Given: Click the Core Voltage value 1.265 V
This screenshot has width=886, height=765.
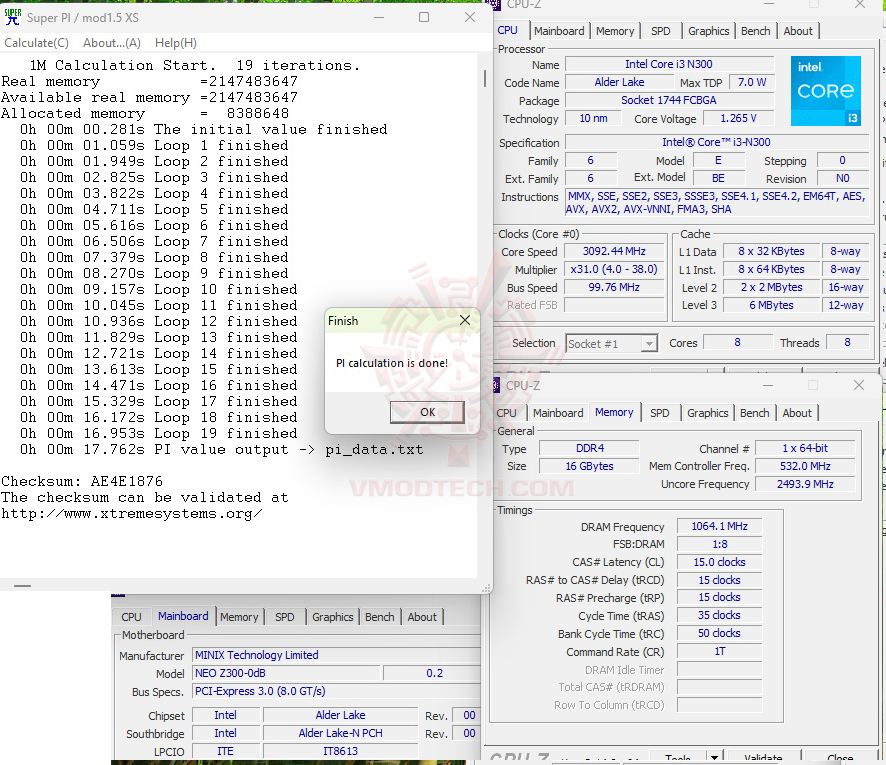Looking at the screenshot, I should tap(738, 119).
